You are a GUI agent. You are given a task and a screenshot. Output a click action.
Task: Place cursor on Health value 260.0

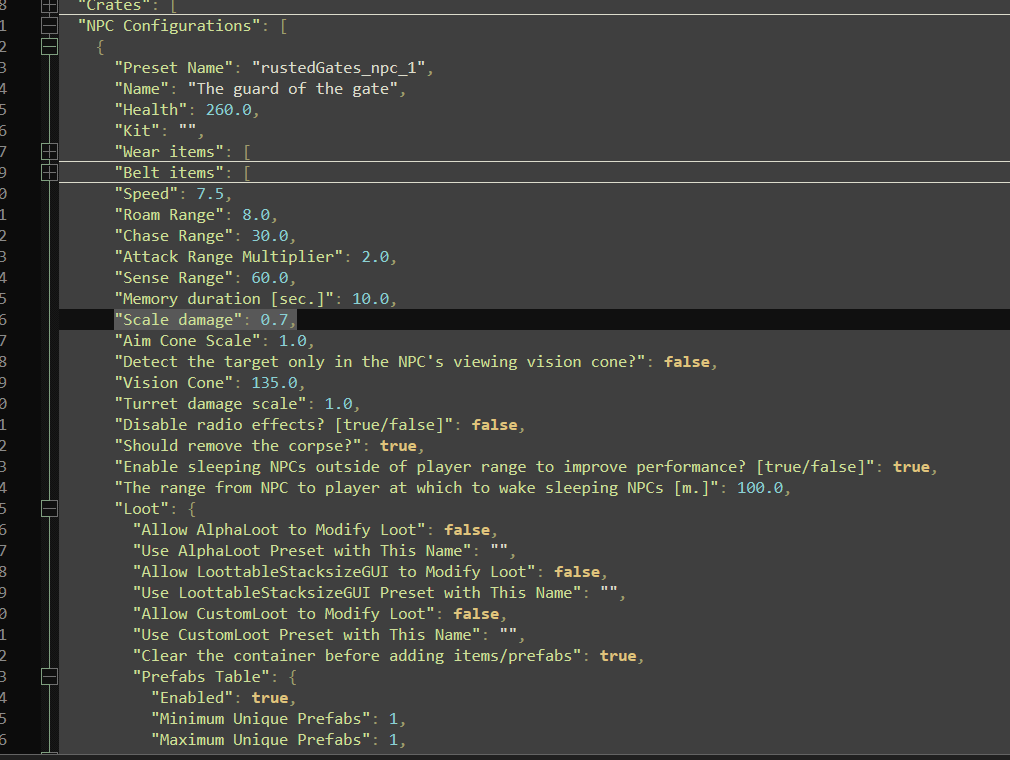click(x=231, y=110)
